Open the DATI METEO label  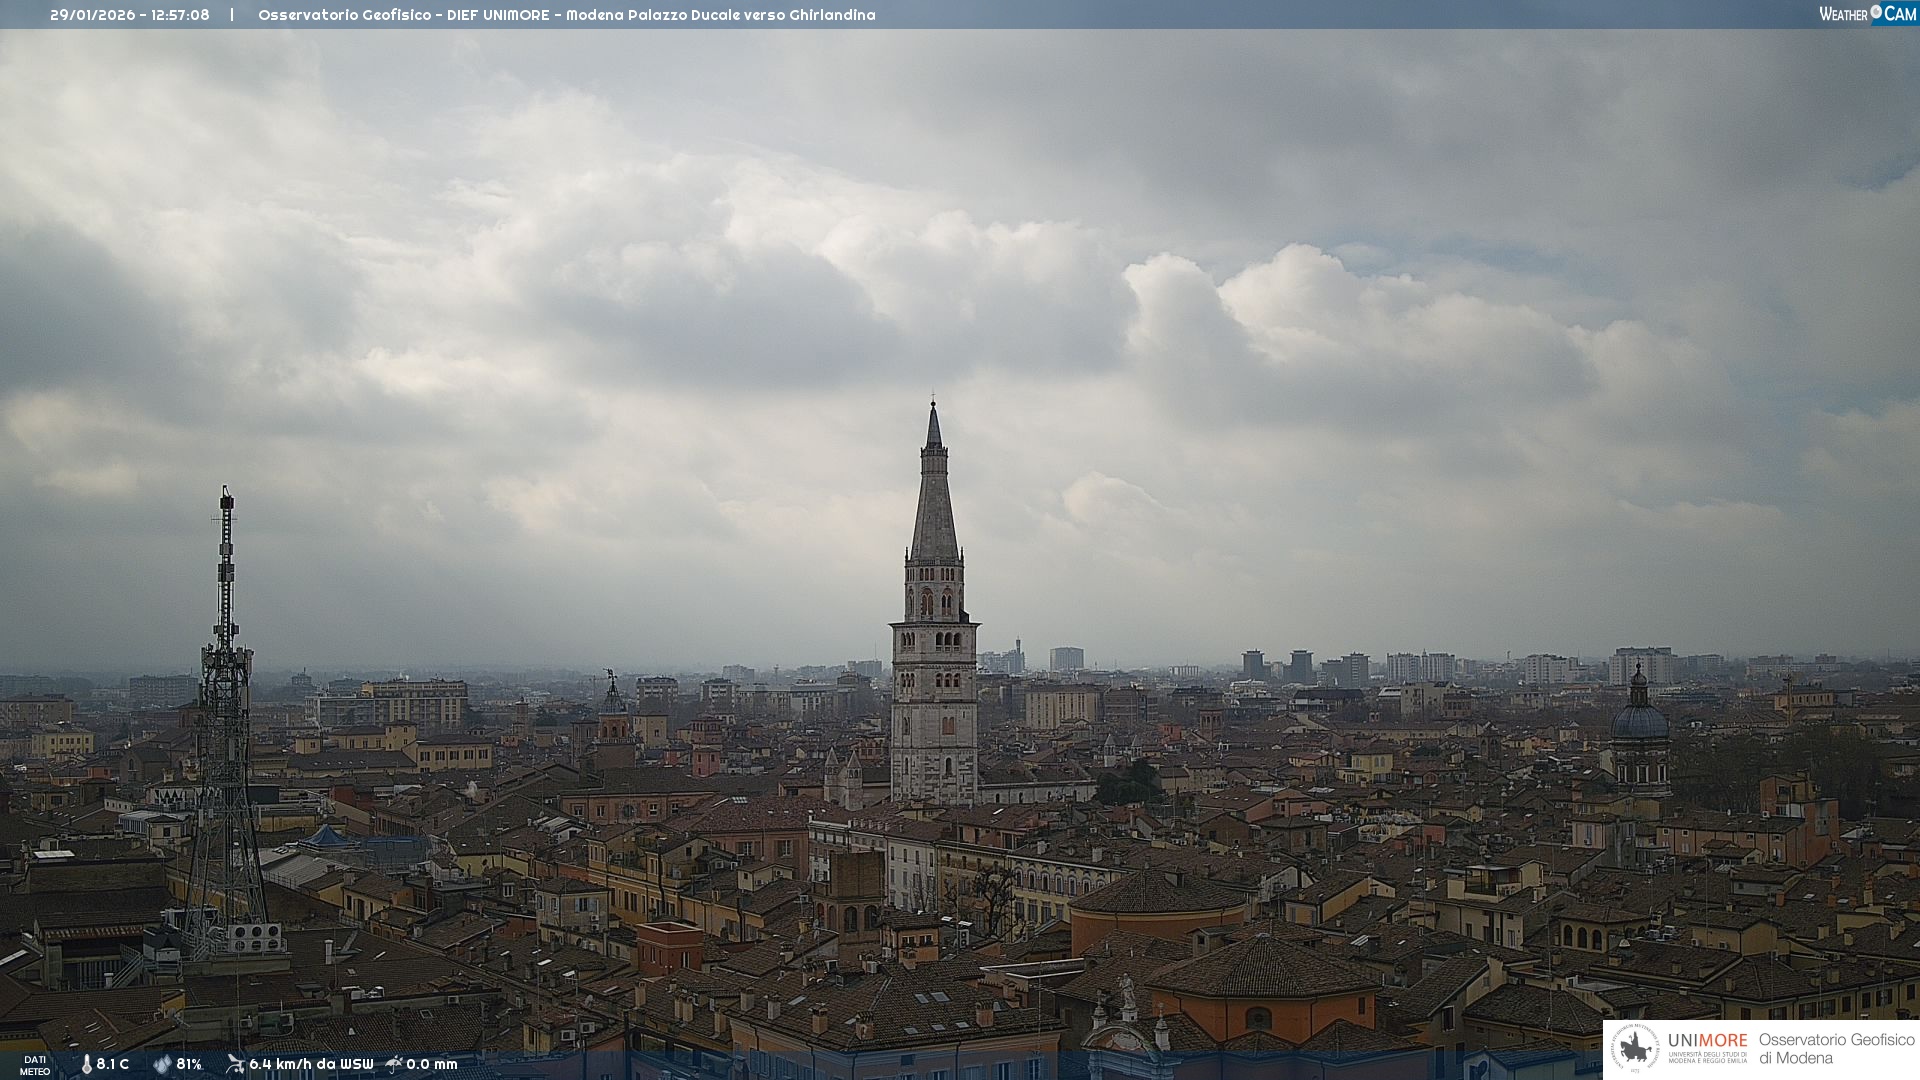tap(35, 1065)
